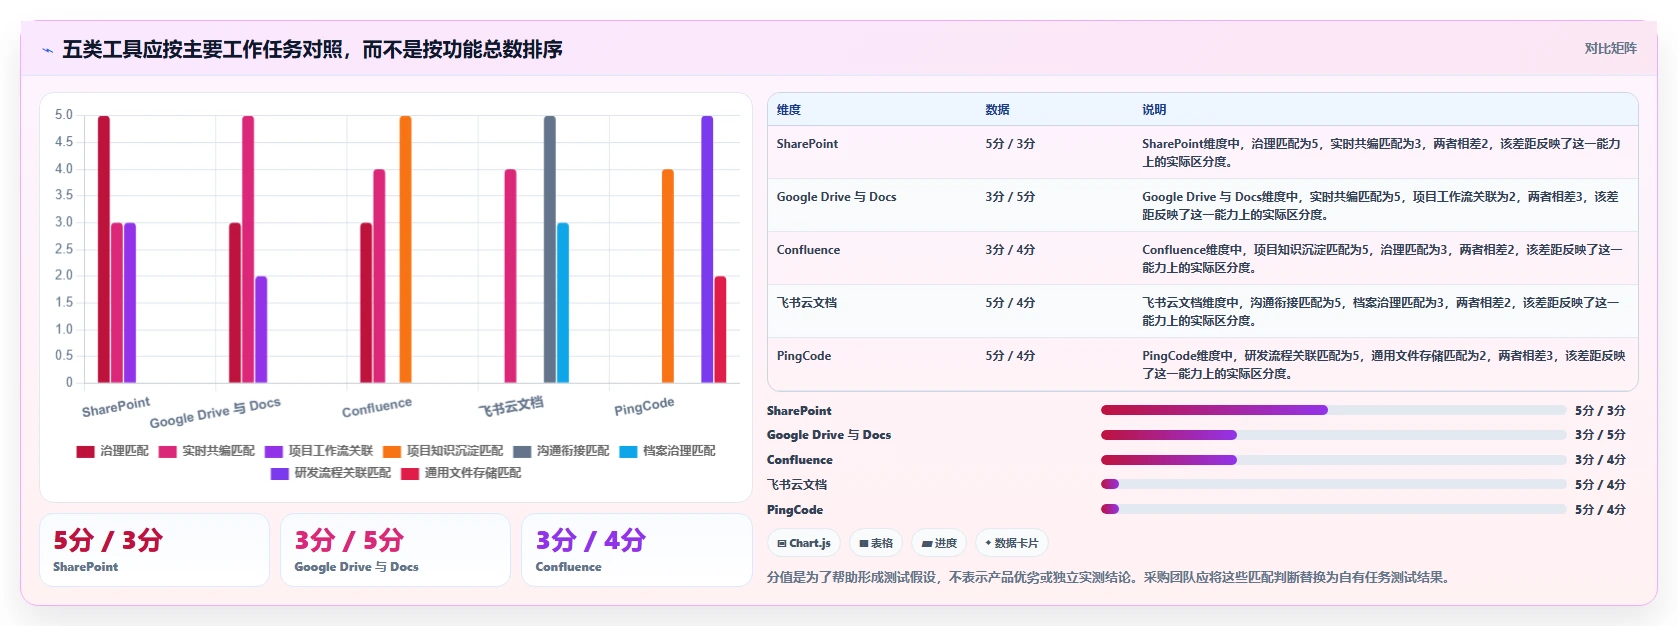
Task: Toggle the 通用文件存储匹配 legend color box
Action: [x=410, y=474]
